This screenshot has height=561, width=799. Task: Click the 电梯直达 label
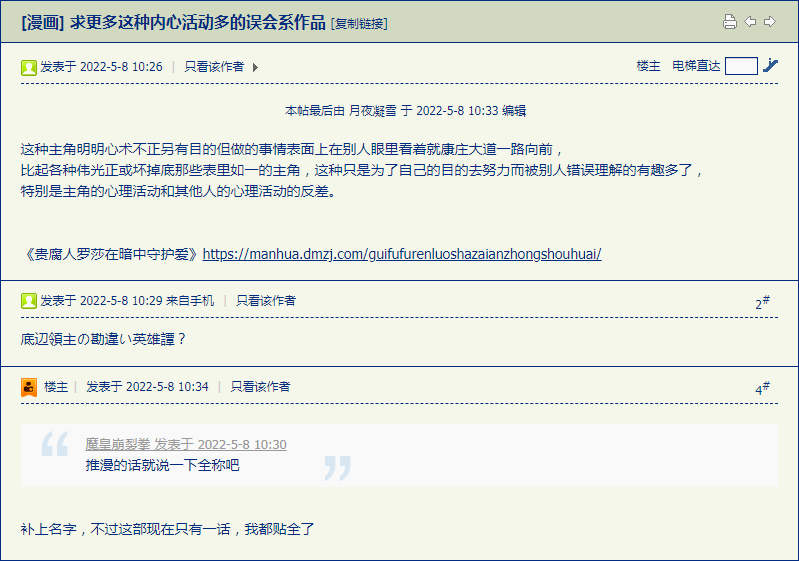[696, 66]
